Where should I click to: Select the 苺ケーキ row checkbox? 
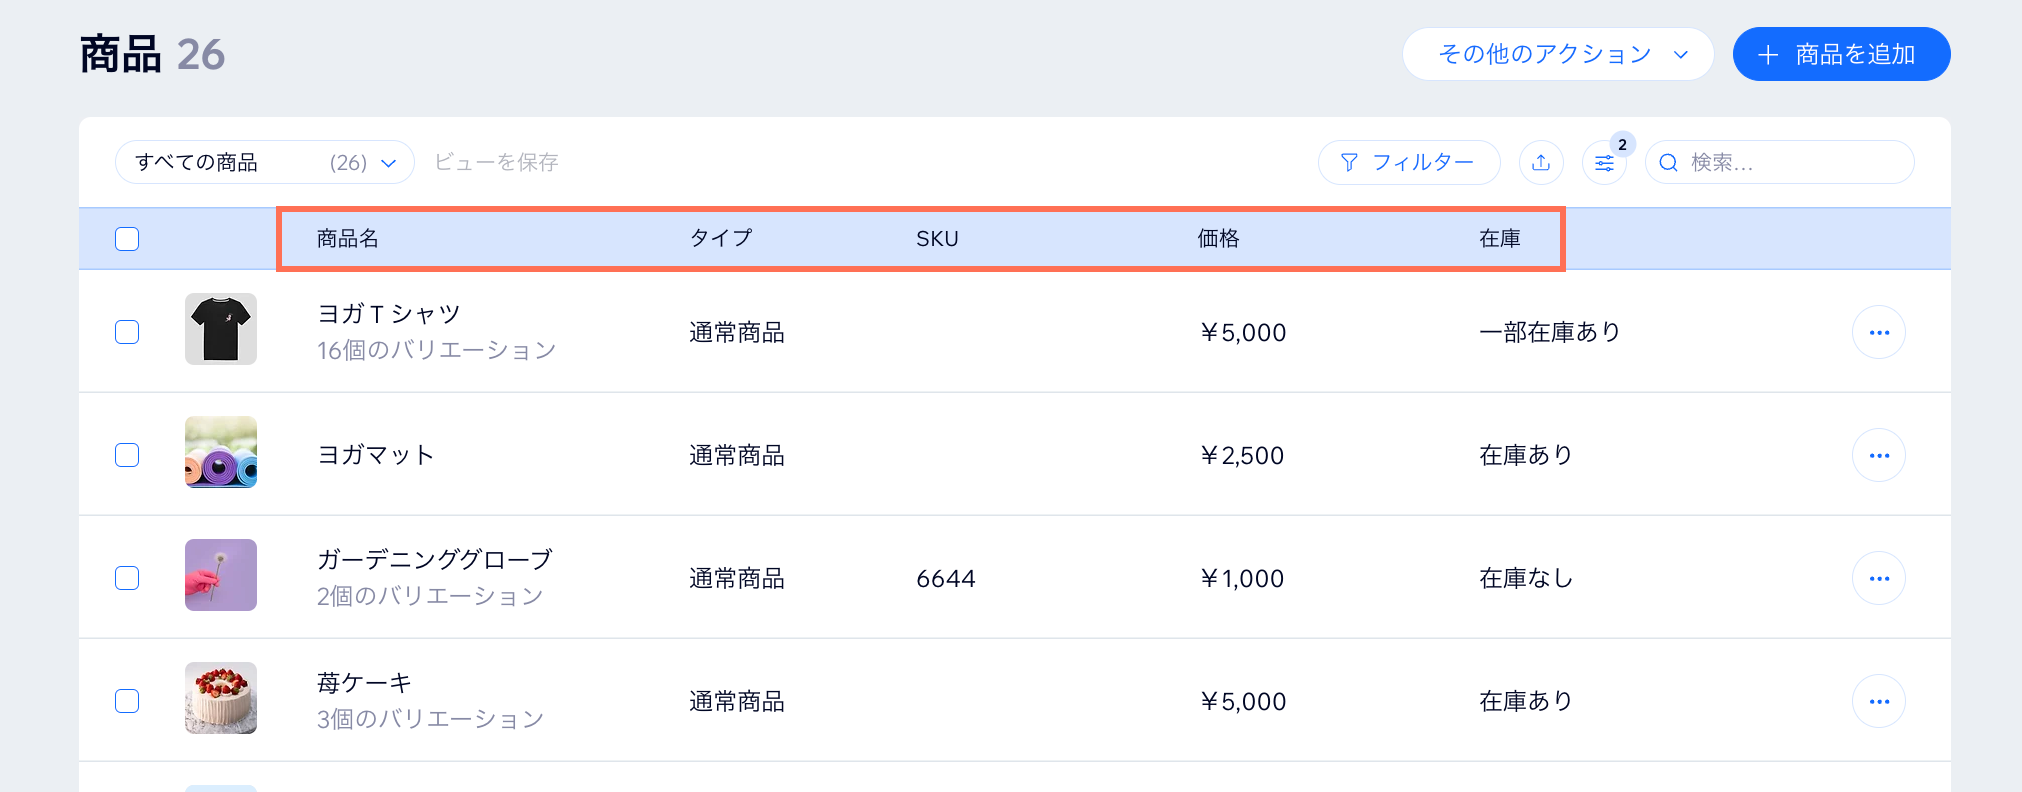(127, 701)
